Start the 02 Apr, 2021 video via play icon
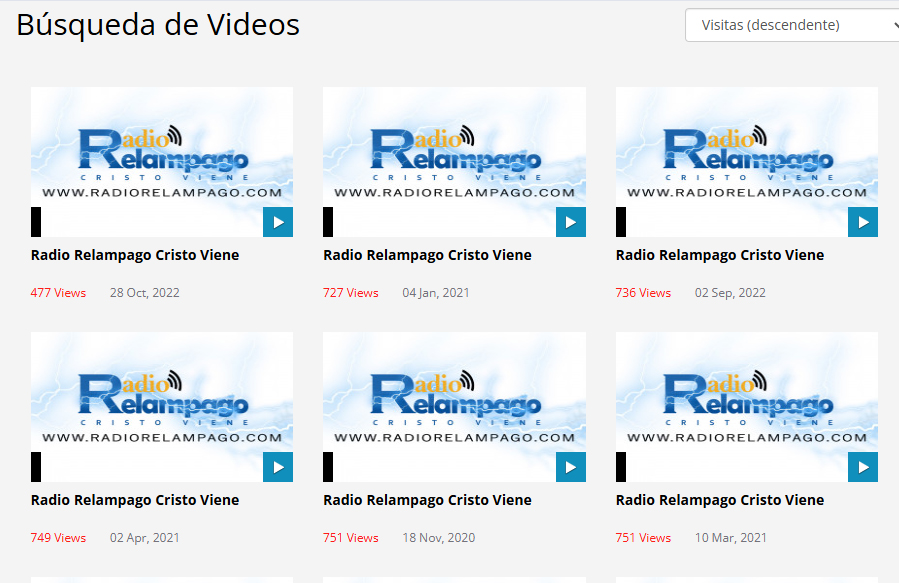 278,467
